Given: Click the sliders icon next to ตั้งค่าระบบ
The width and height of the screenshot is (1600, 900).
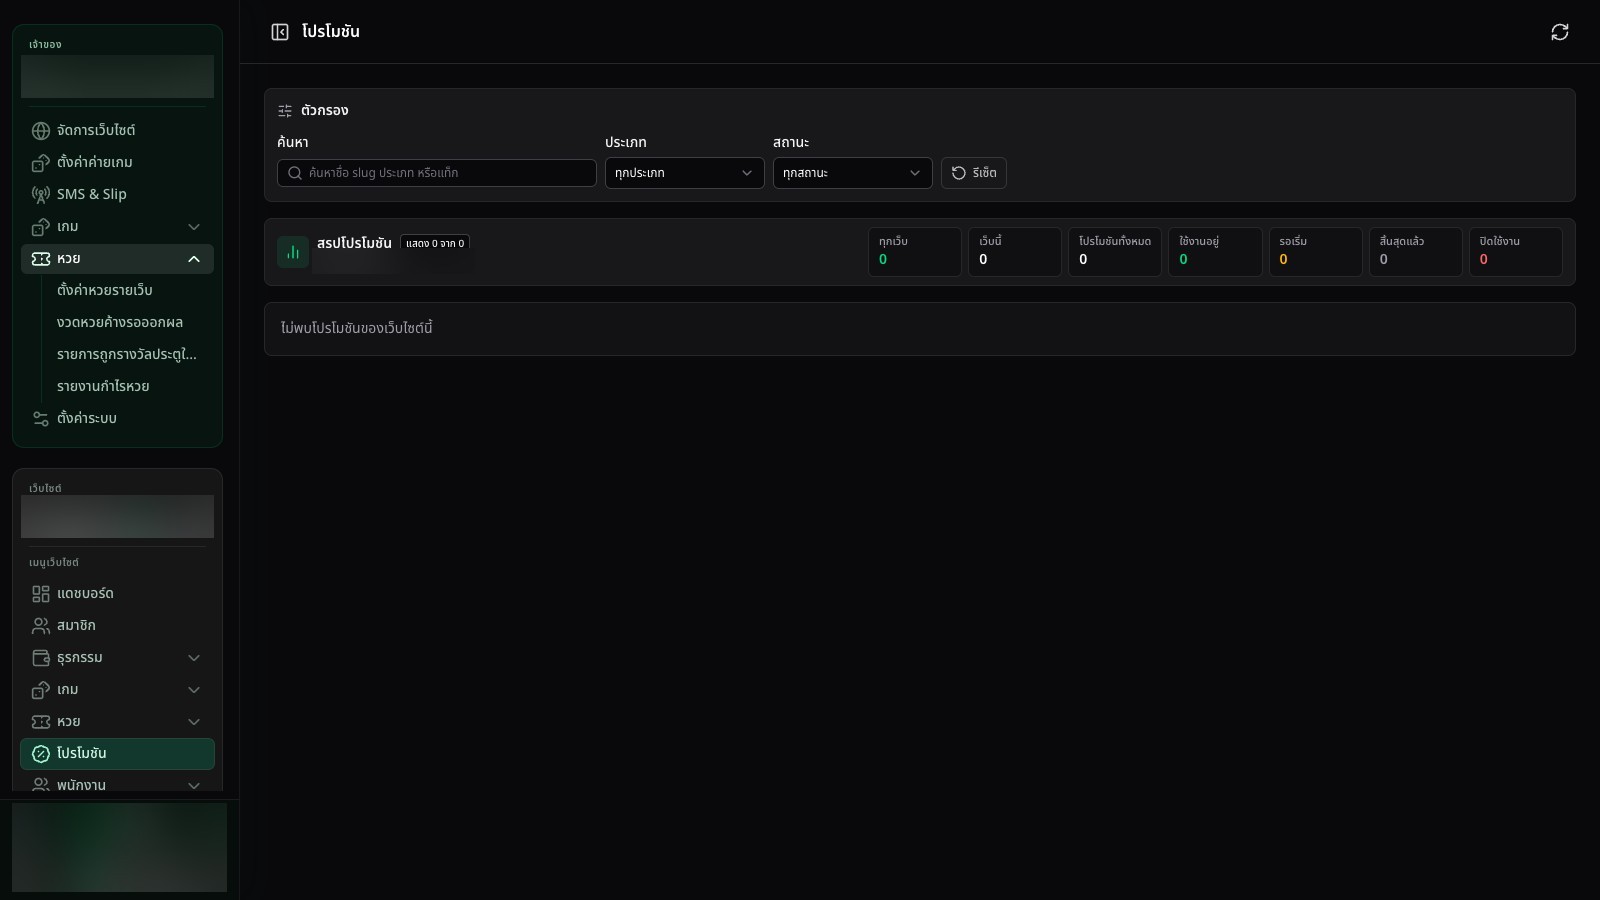Looking at the screenshot, I should [41, 419].
